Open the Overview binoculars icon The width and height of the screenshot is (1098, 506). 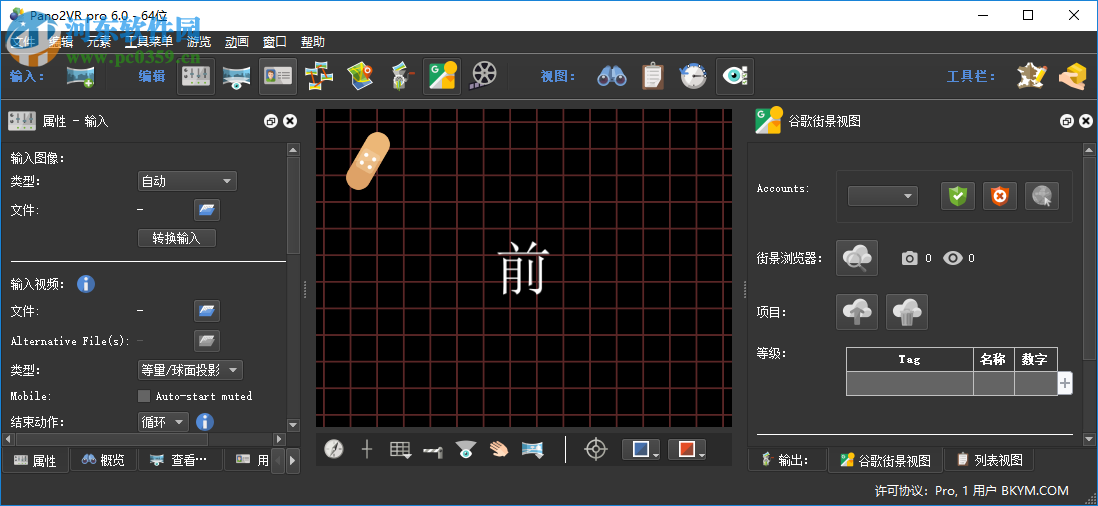(611, 76)
